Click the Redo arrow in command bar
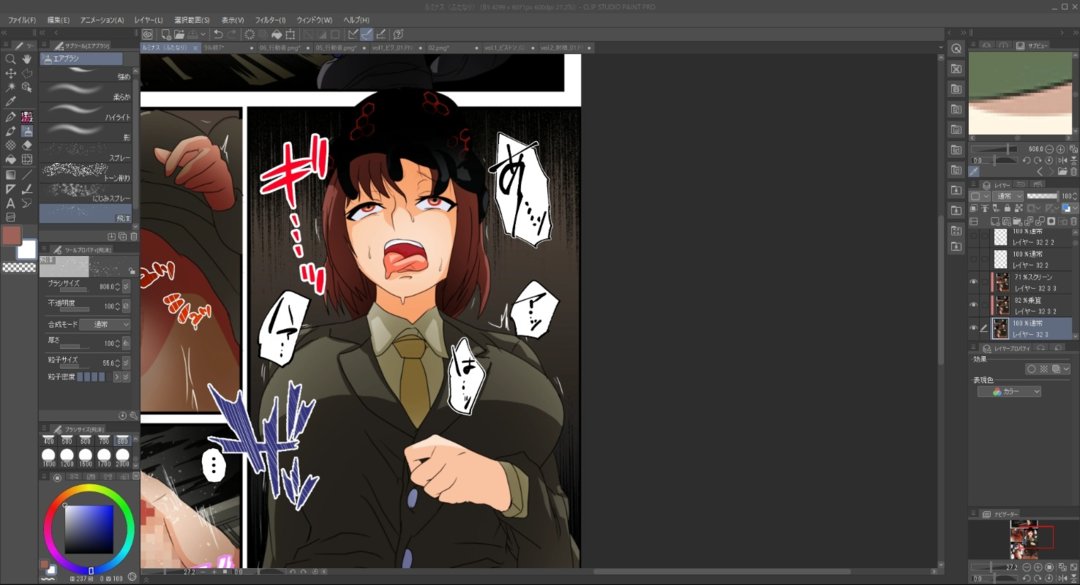1080x585 pixels. point(232,34)
